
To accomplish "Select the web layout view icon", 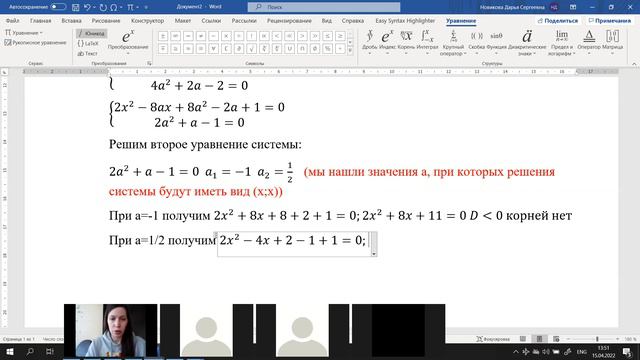I will click(556, 339).
